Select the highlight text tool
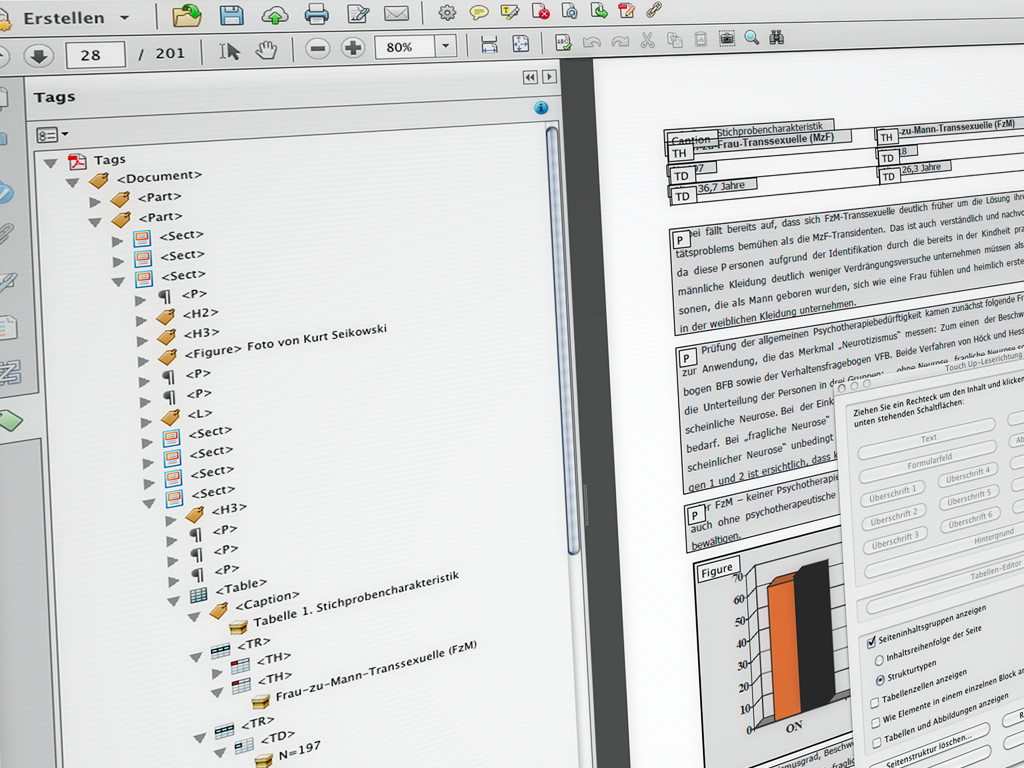The width and height of the screenshot is (1024, 768). tap(509, 11)
